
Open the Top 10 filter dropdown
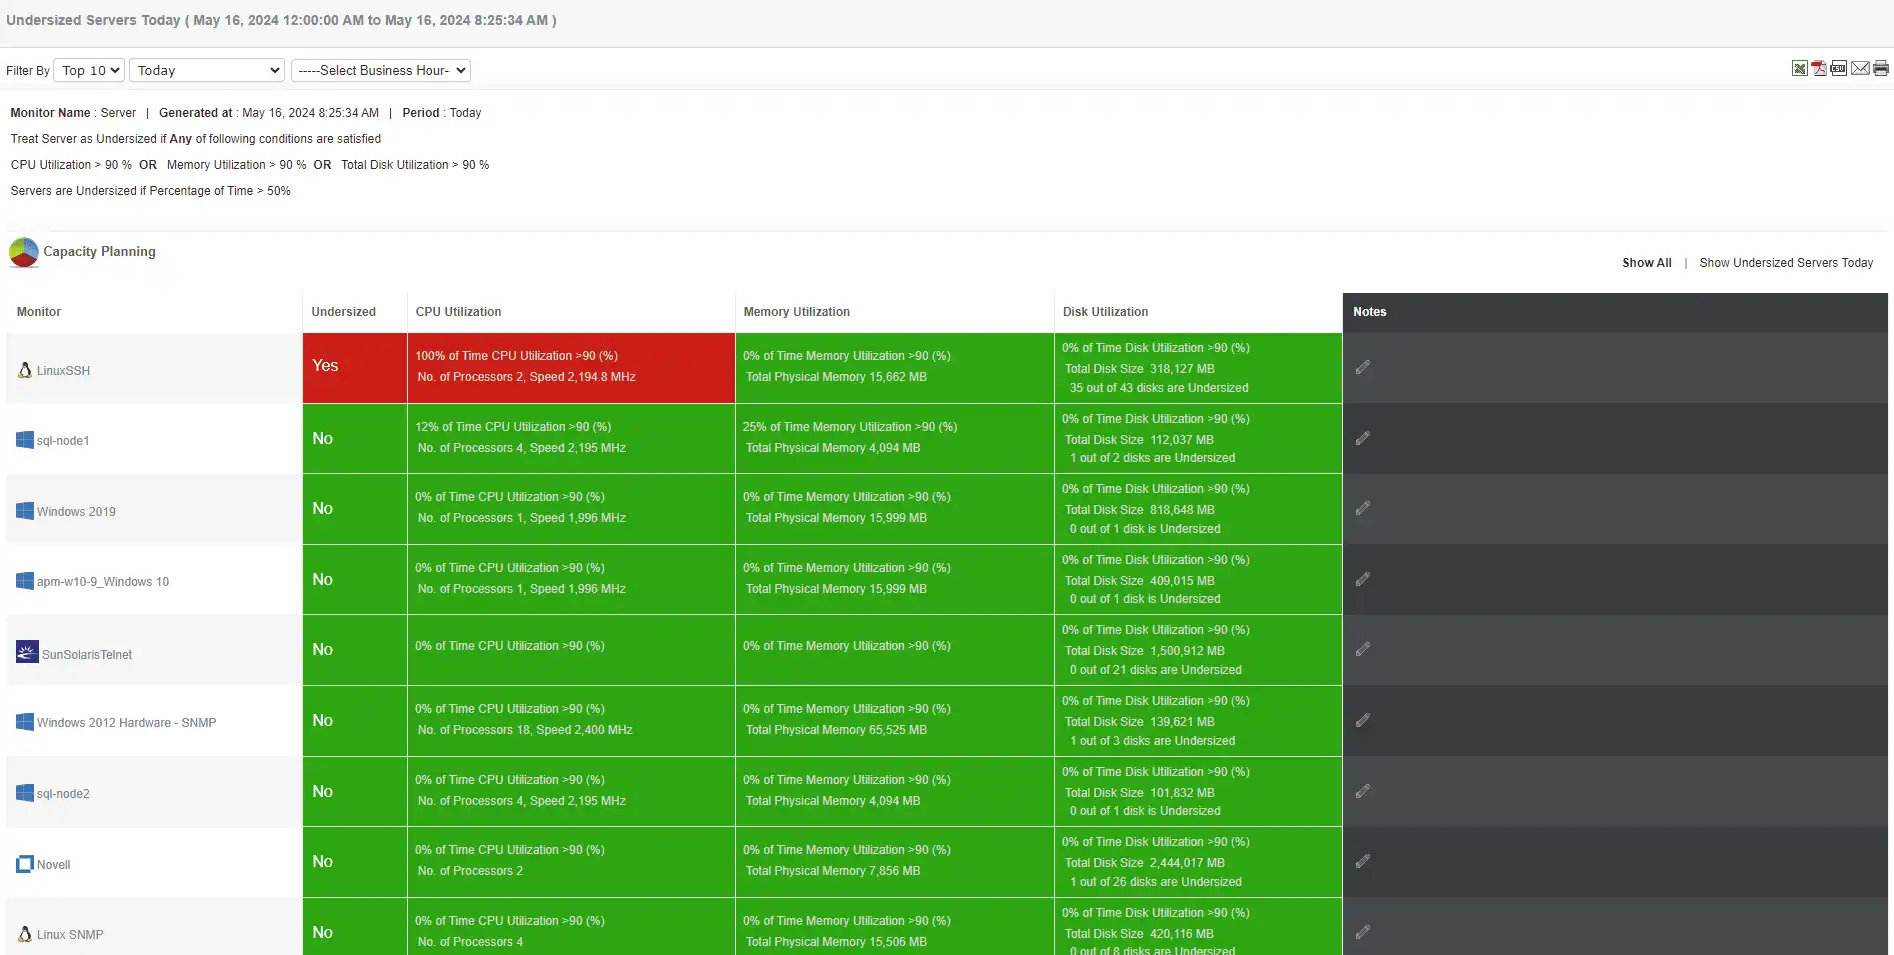(x=88, y=70)
